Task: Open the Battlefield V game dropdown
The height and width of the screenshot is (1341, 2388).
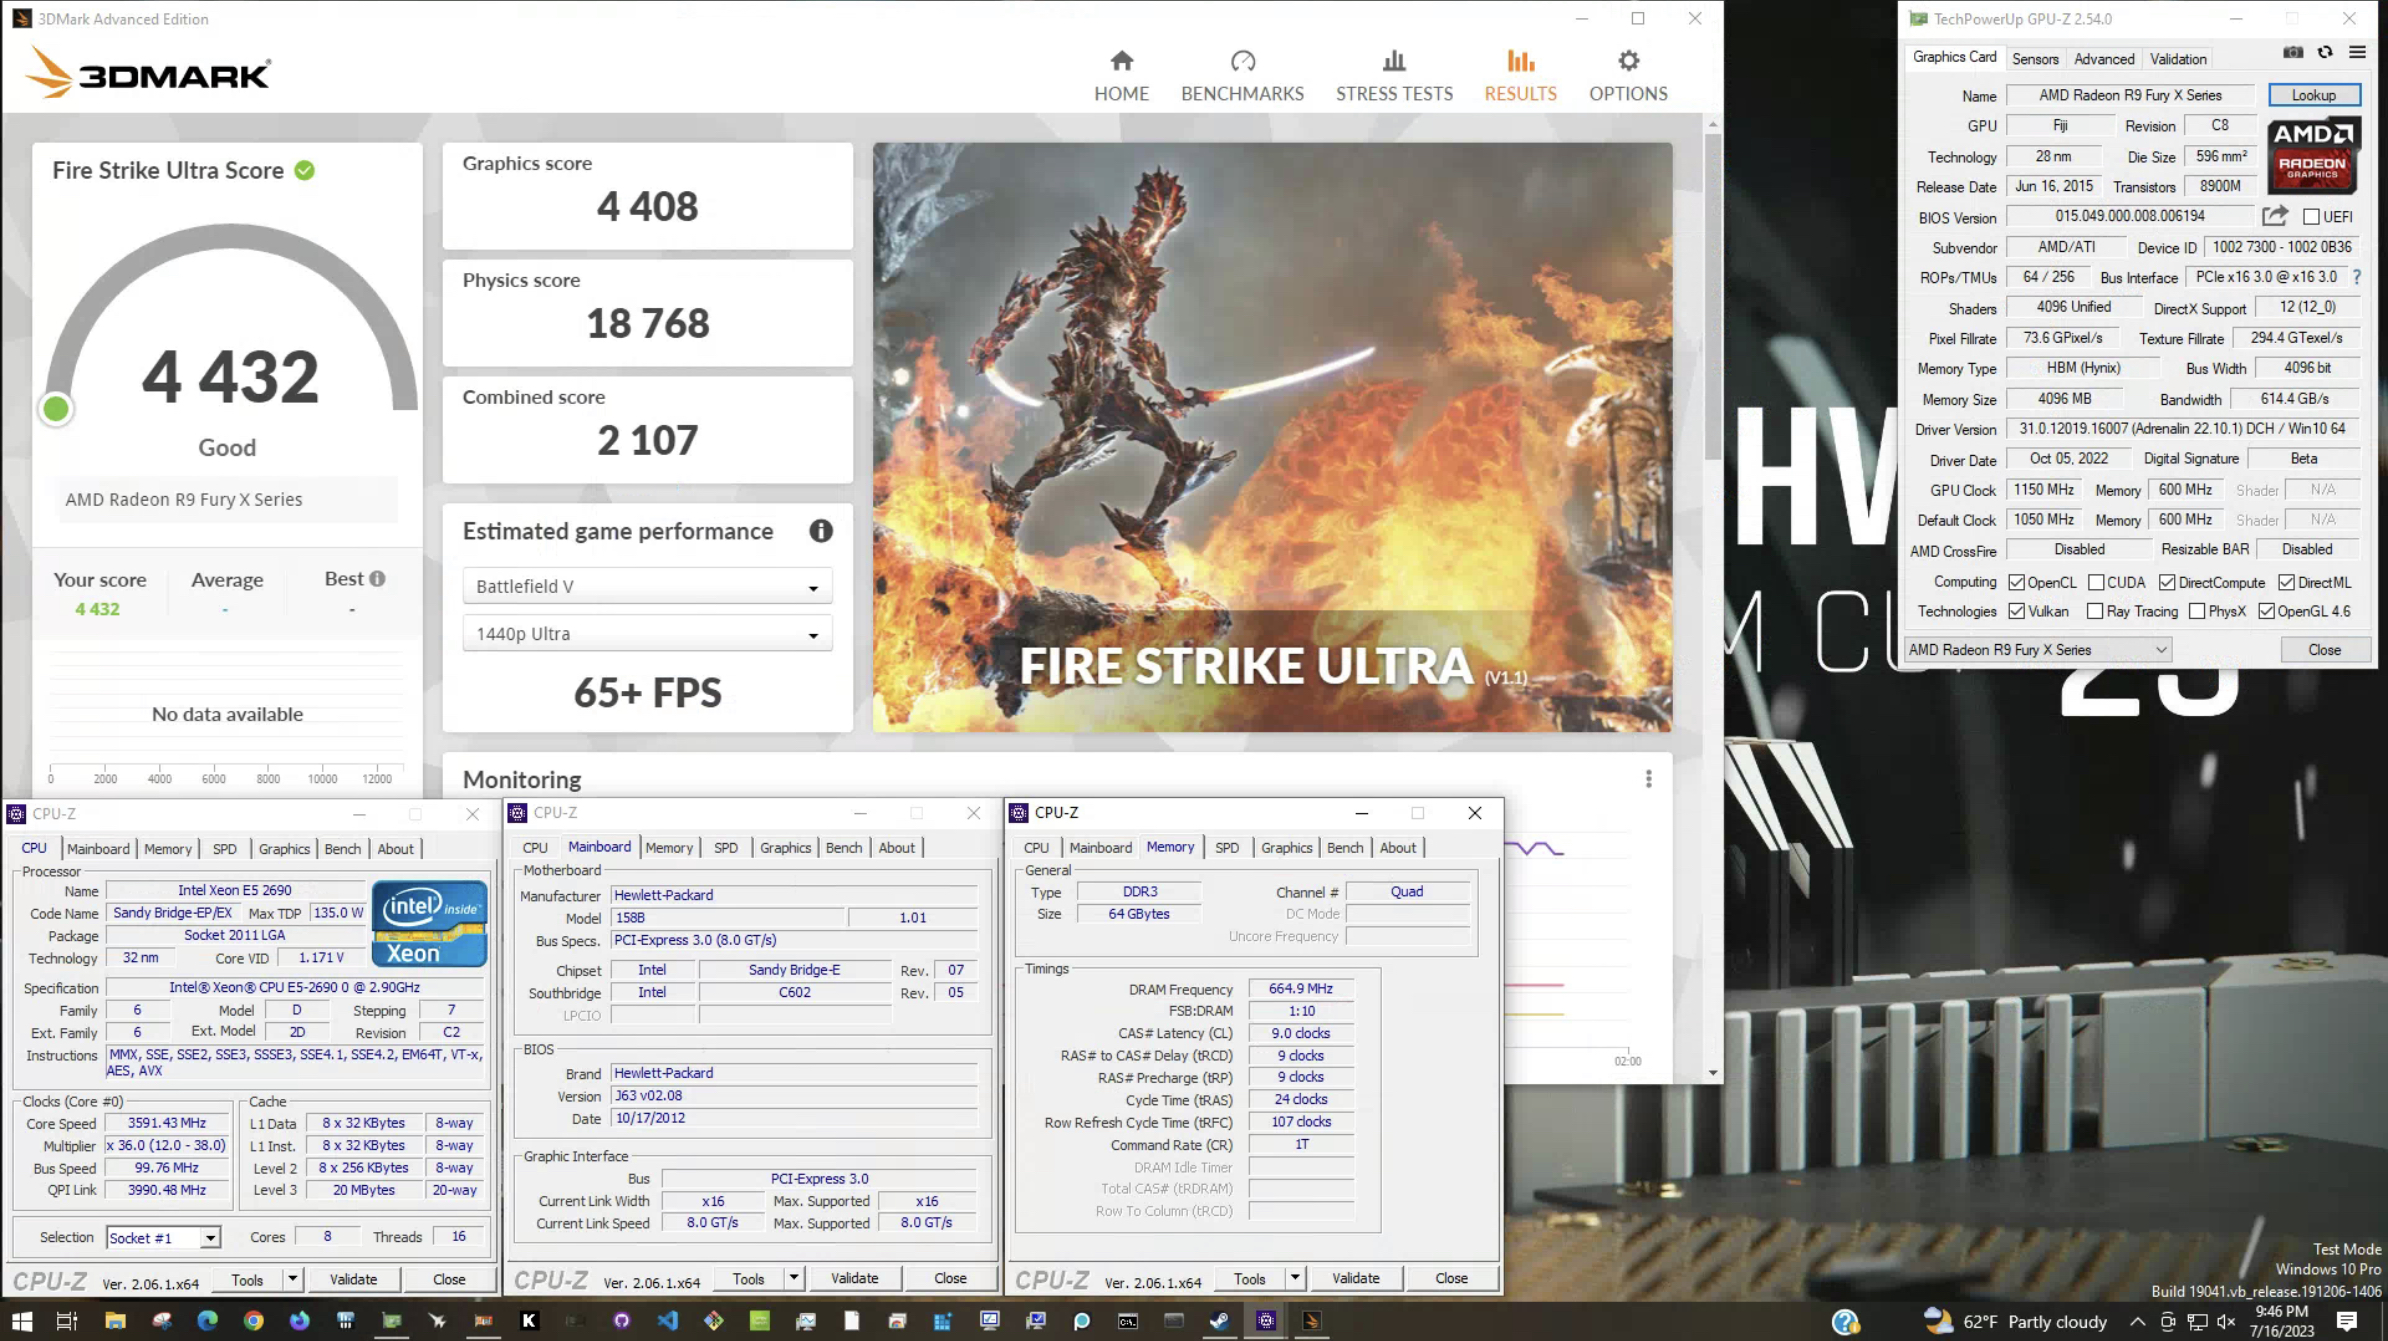Action: [647, 587]
